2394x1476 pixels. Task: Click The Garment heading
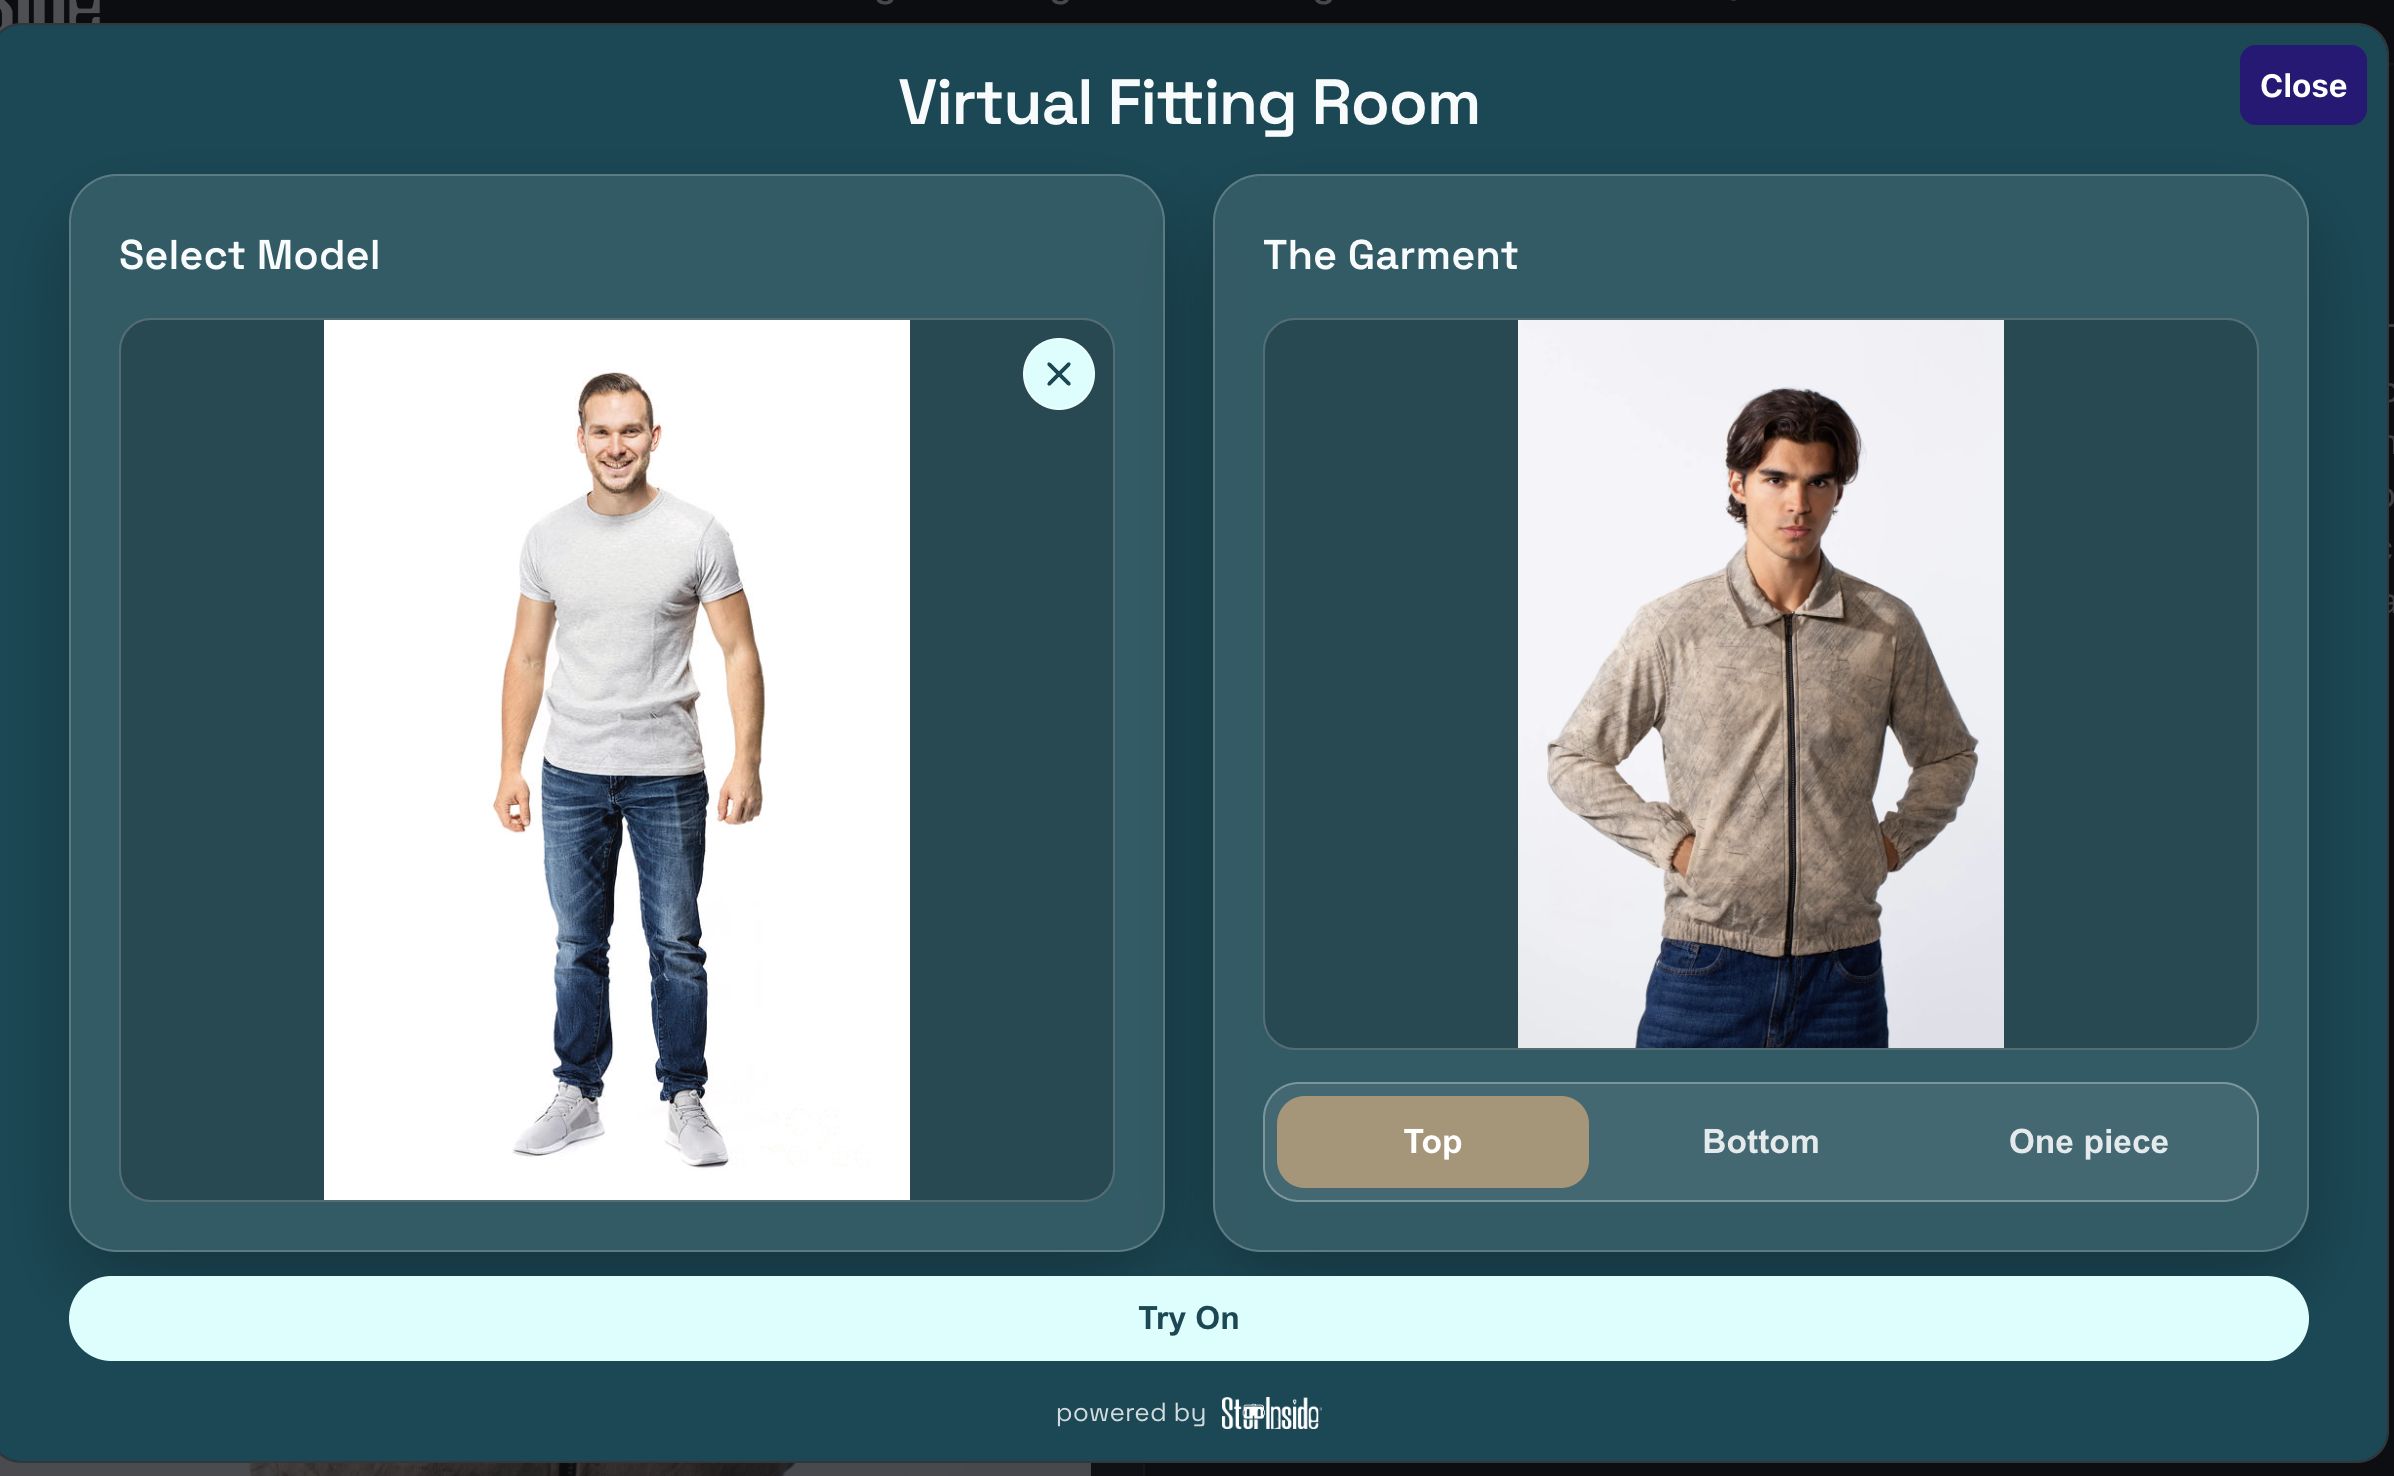point(1390,255)
